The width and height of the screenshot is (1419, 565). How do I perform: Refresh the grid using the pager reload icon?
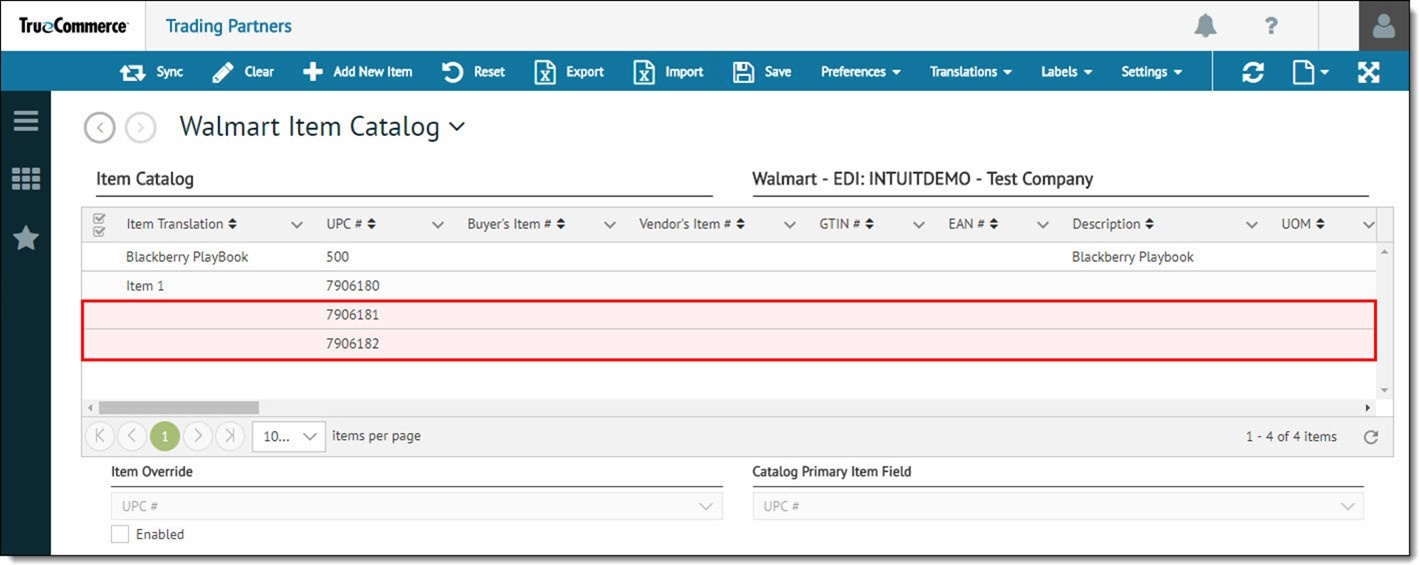coord(1371,437)
